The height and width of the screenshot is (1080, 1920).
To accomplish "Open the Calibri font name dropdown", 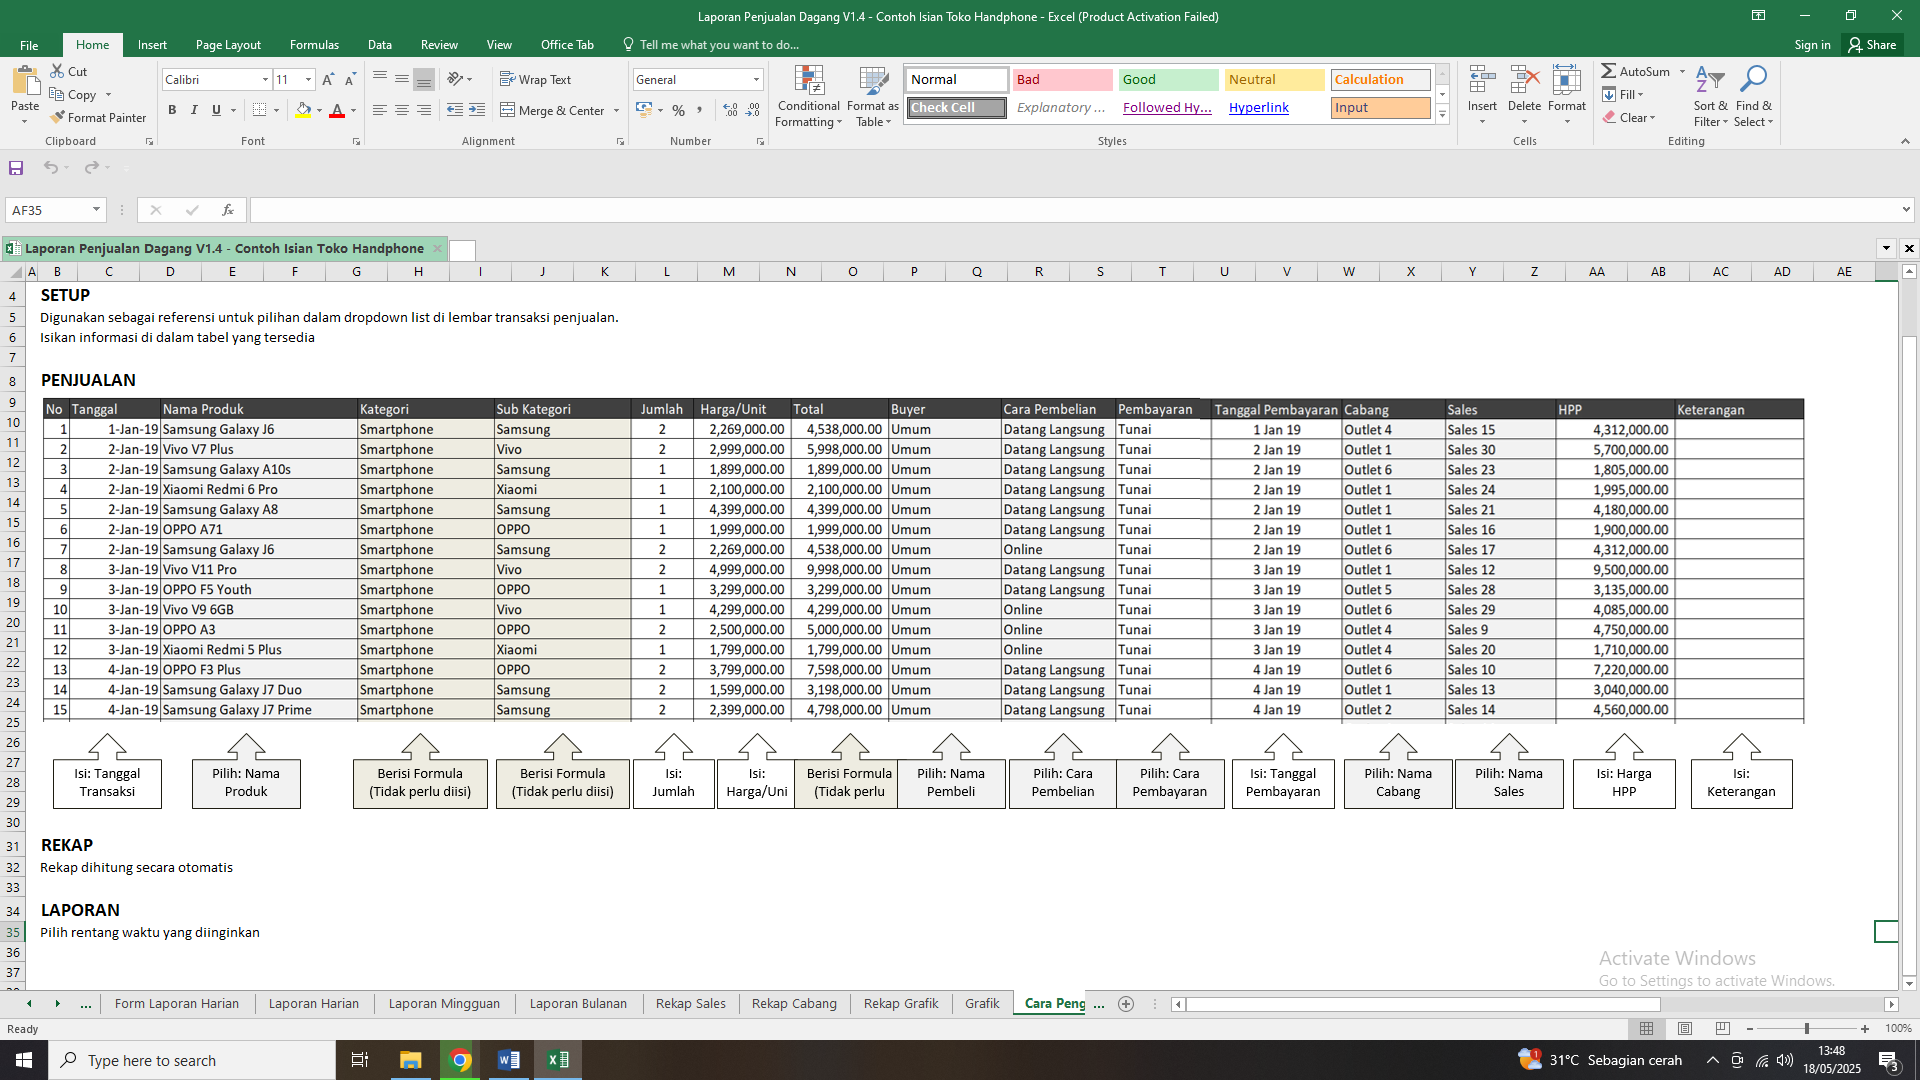I will pyautogui.click(x=265, y=80).
